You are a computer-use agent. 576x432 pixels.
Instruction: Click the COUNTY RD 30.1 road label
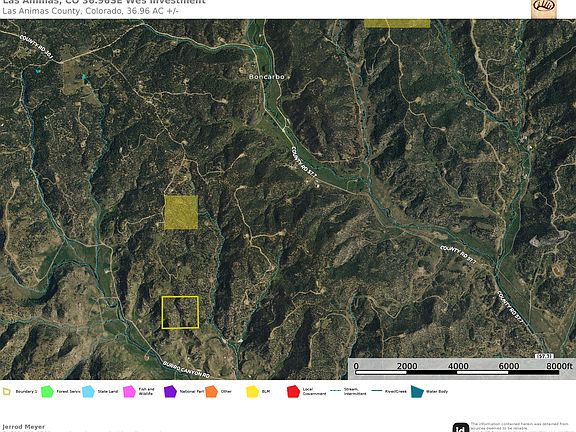tap(36, 47)
